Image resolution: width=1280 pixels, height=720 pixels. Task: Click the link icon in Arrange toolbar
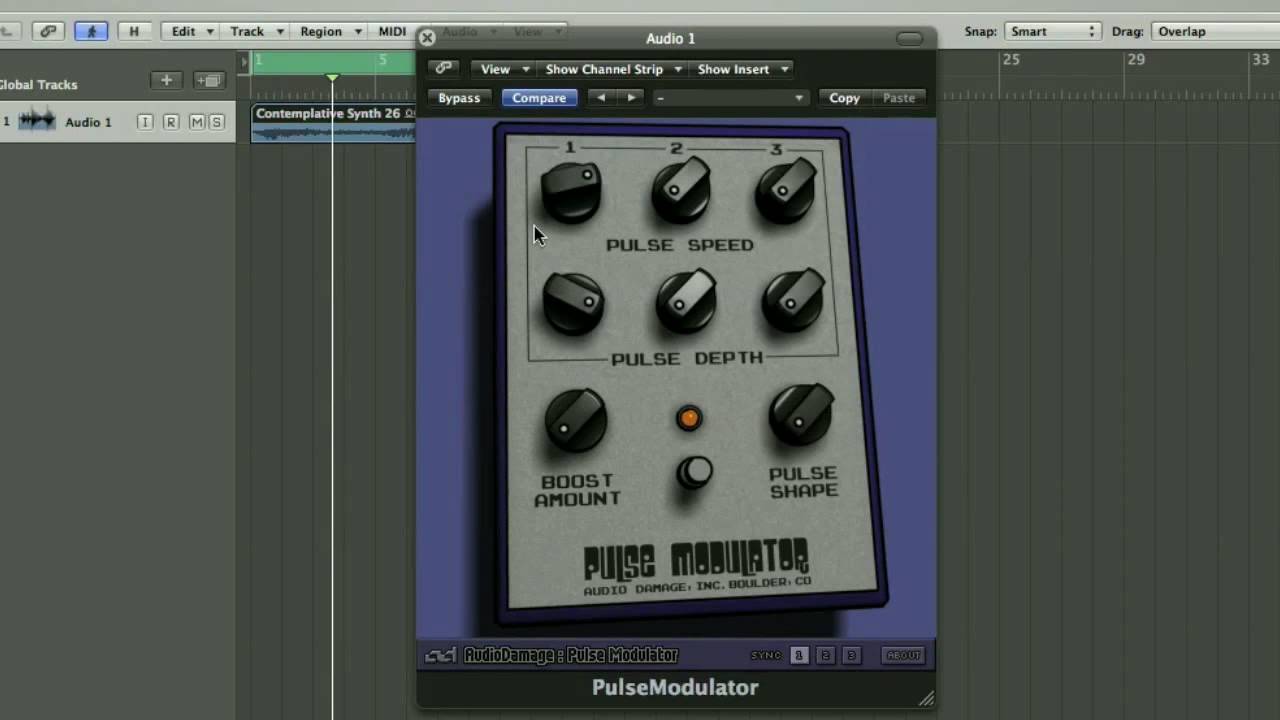pos(47,31)
